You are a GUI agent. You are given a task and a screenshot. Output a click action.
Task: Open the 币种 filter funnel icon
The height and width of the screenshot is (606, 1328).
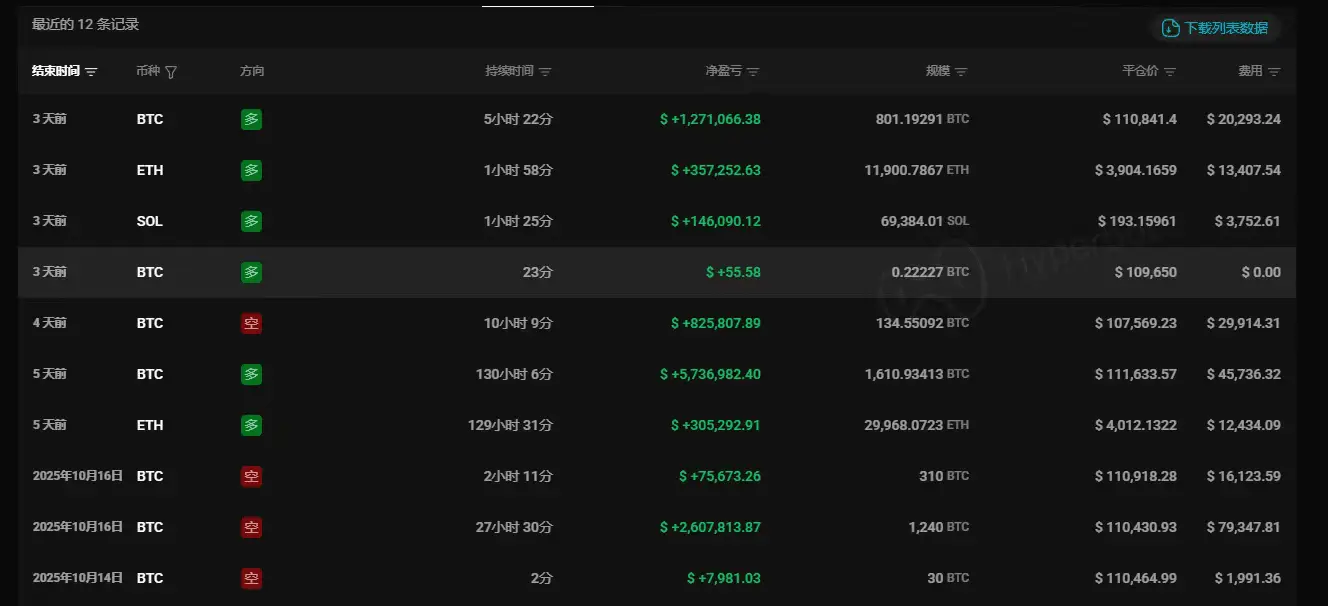(x=171, y=72)
